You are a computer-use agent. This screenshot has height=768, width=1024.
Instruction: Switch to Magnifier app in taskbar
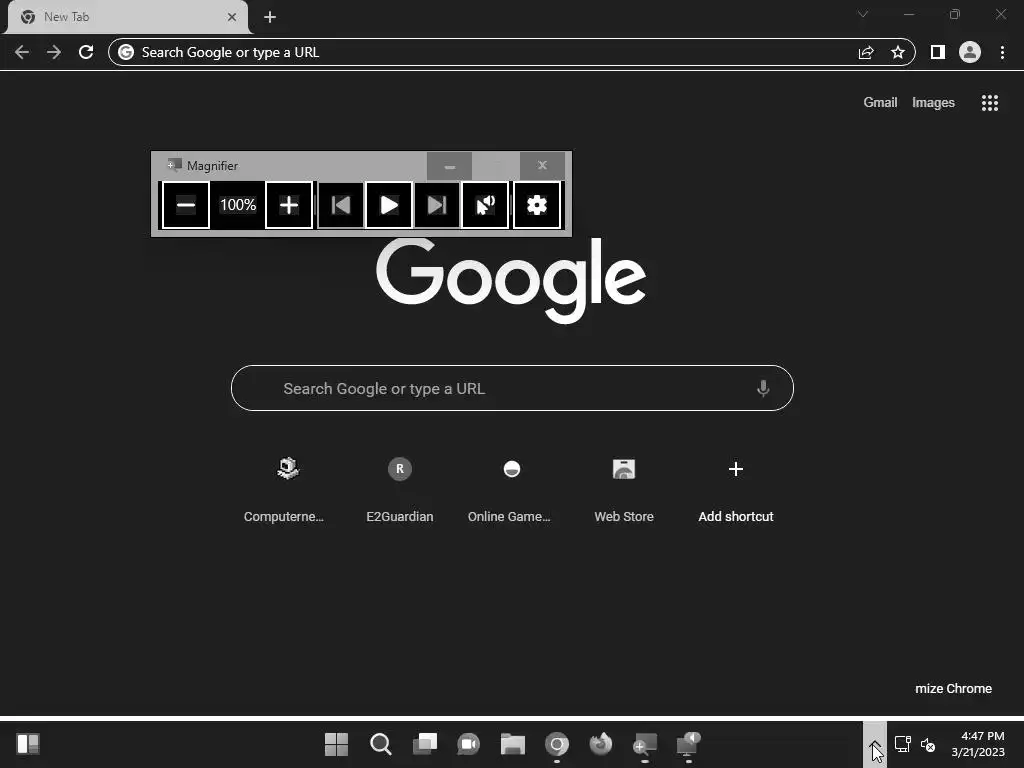pos(645,744)
